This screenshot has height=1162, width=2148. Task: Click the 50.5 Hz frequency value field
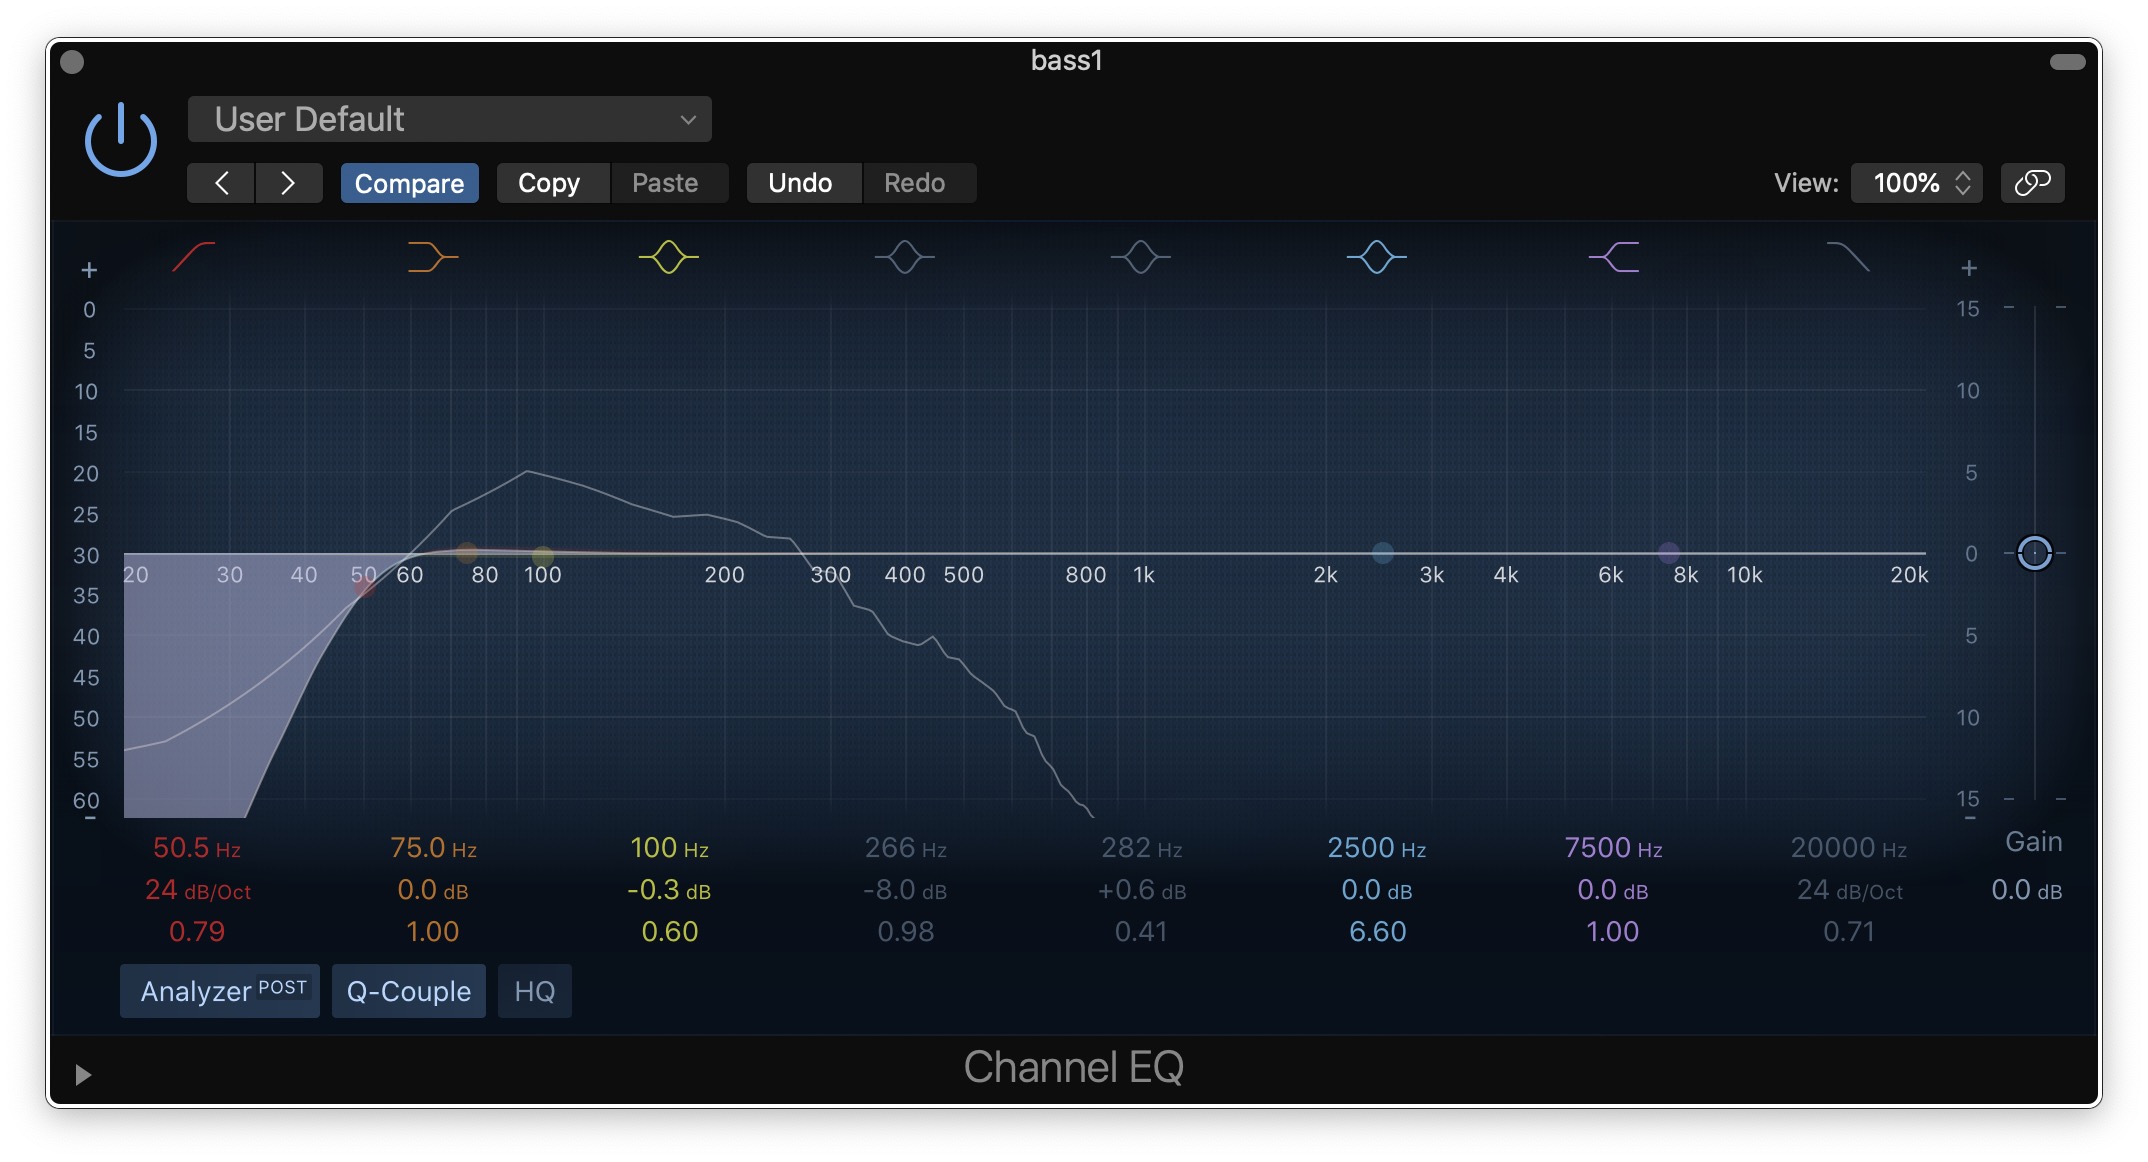point(196,848)
